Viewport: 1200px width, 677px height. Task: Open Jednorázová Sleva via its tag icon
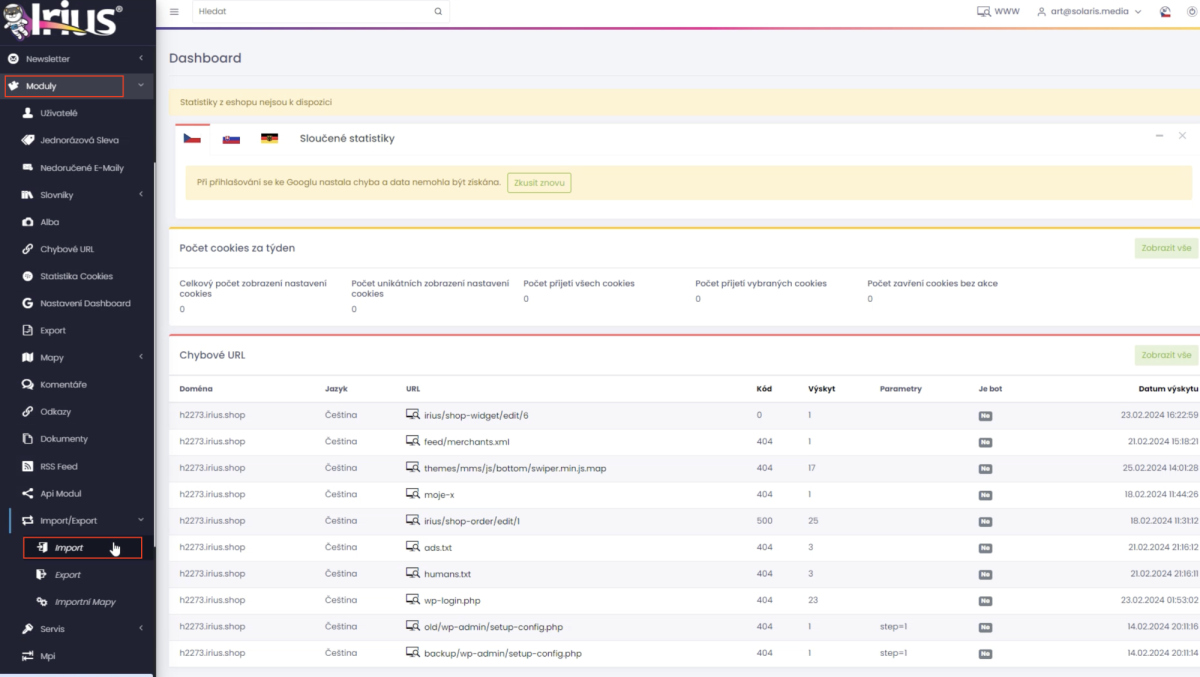point(28,140)
